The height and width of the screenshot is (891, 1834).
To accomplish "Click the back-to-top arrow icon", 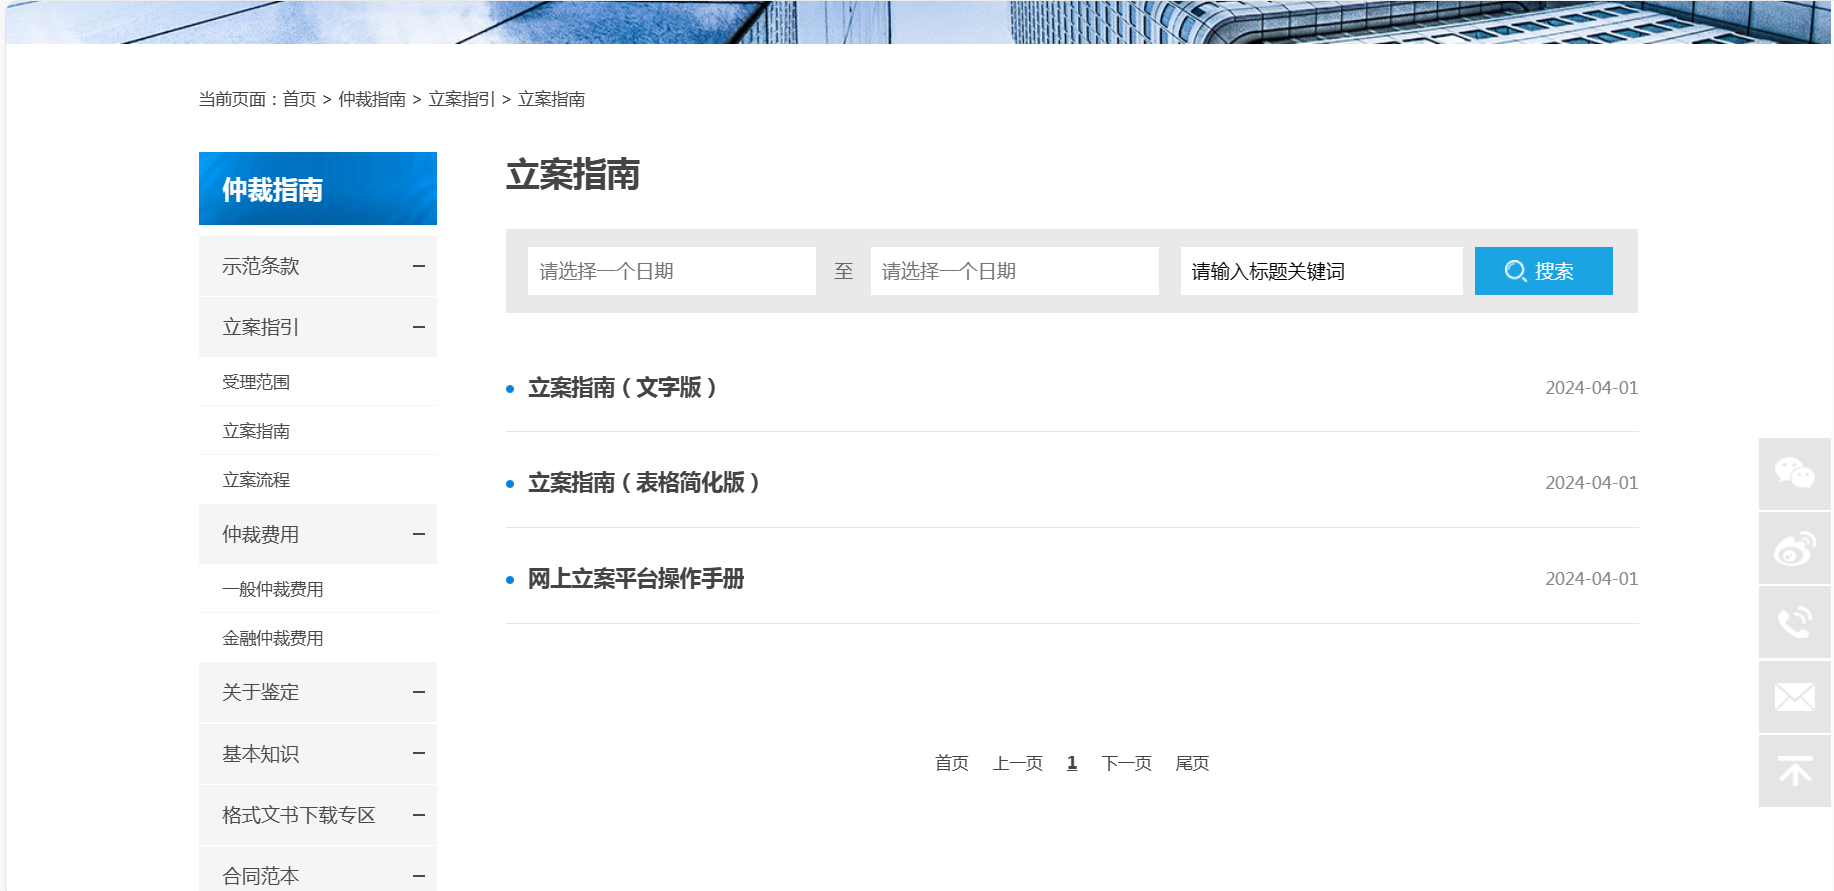I will 1794,771.
